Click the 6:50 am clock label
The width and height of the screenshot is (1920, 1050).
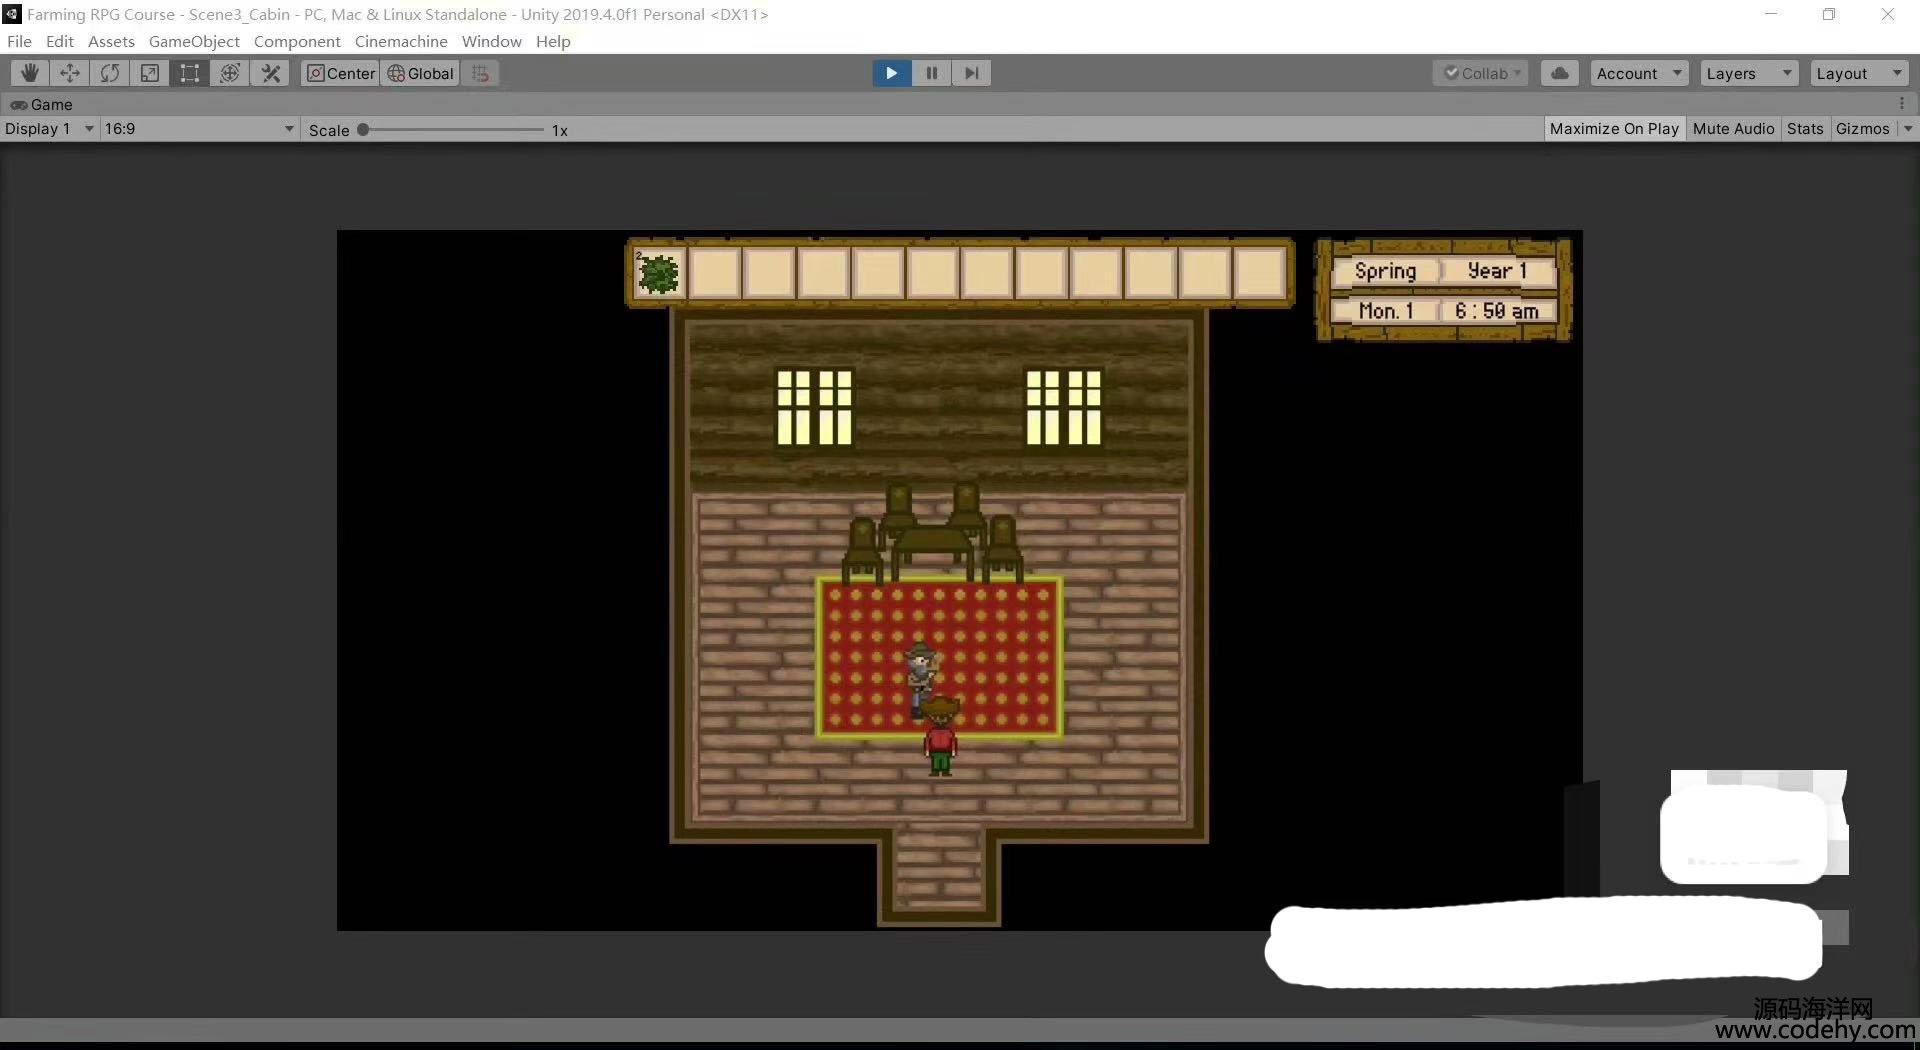[1497, 311]
